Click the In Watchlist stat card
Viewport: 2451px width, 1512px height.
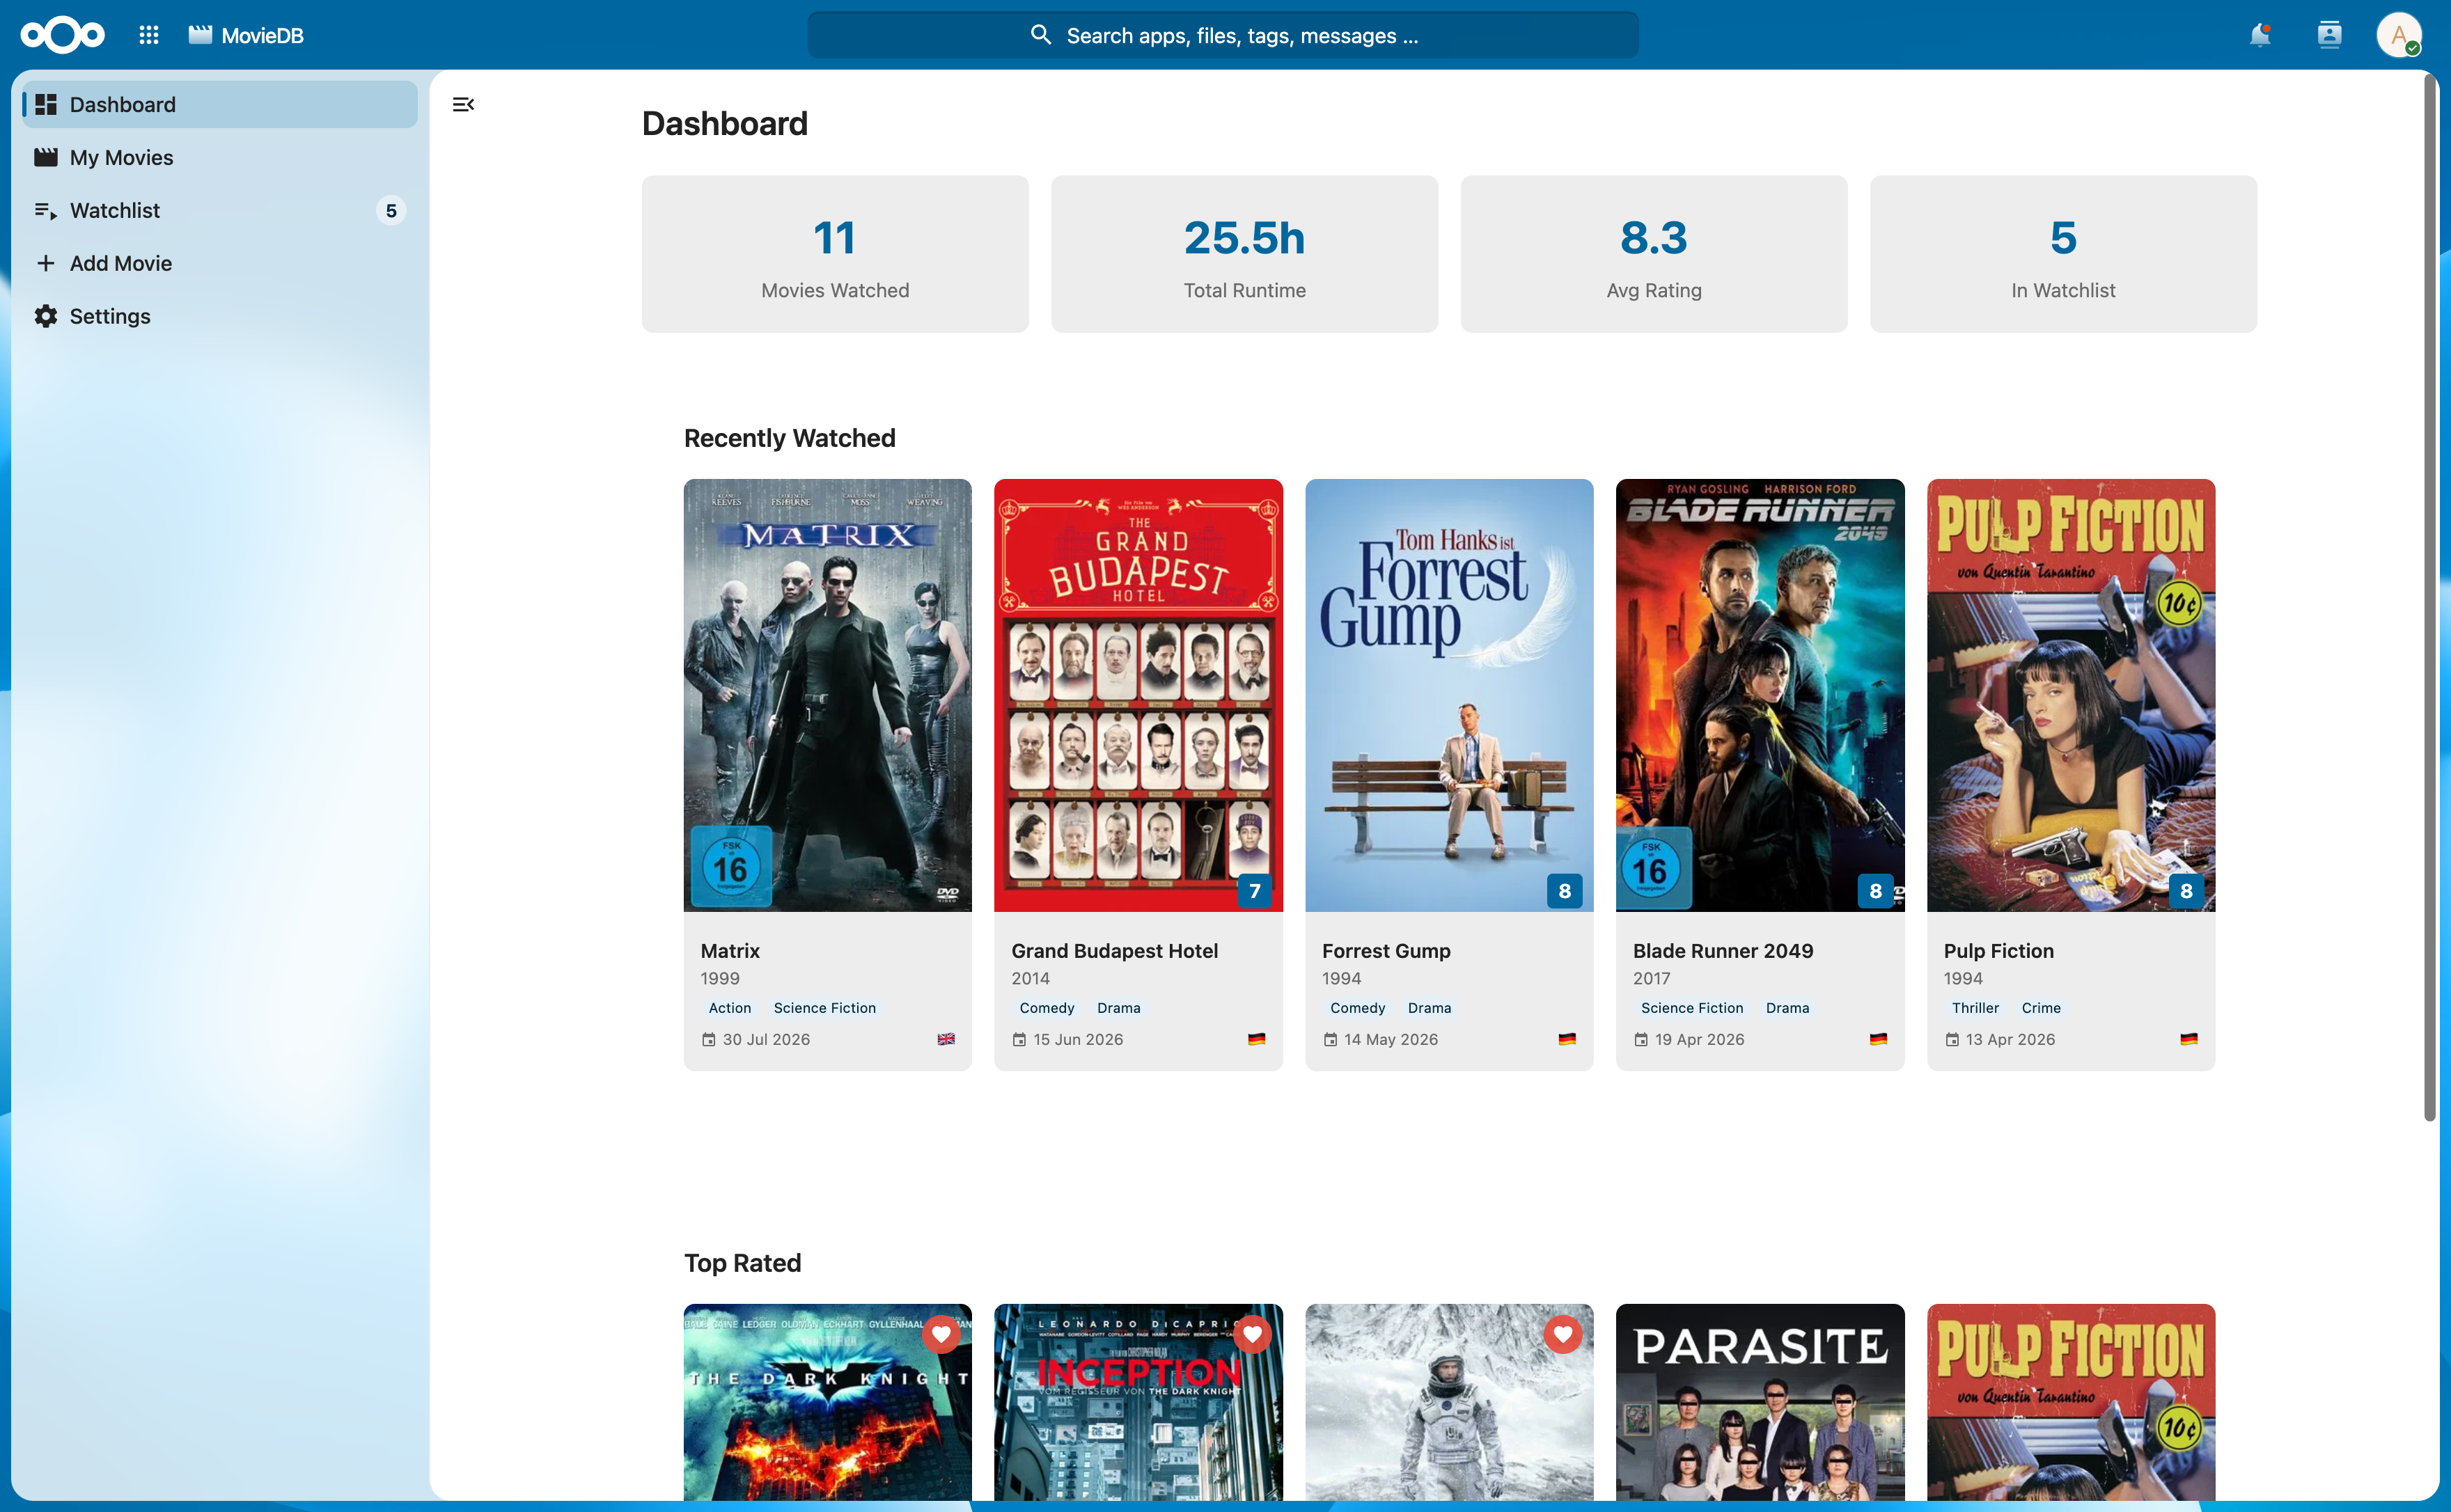point(2063,254)
